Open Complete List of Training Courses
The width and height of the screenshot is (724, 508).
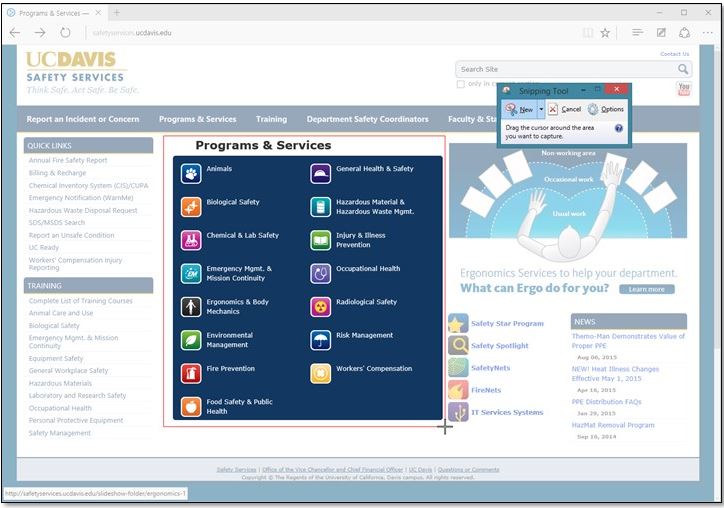80,301
